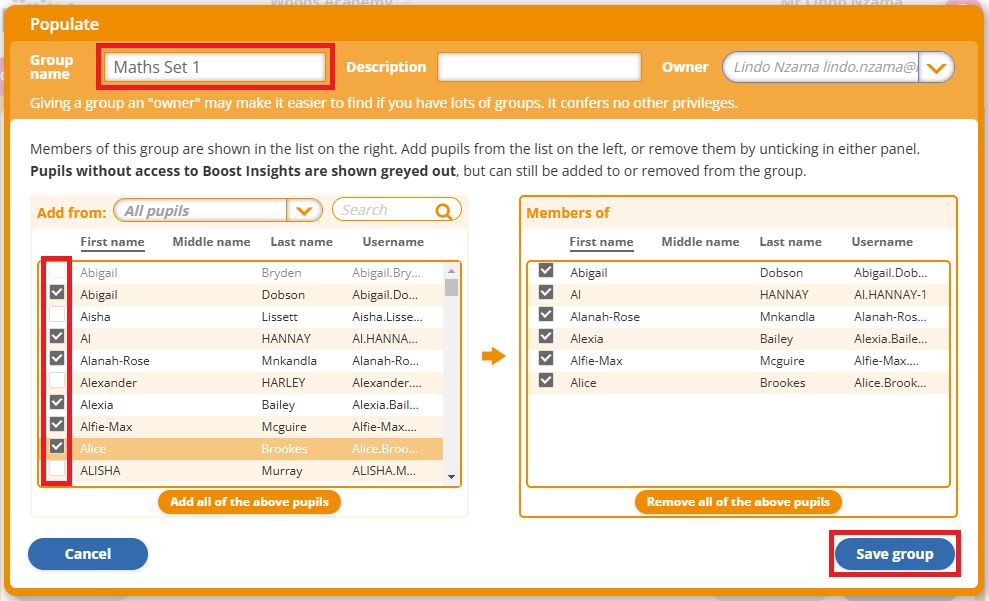Click the Group name text field

point(215,68)
